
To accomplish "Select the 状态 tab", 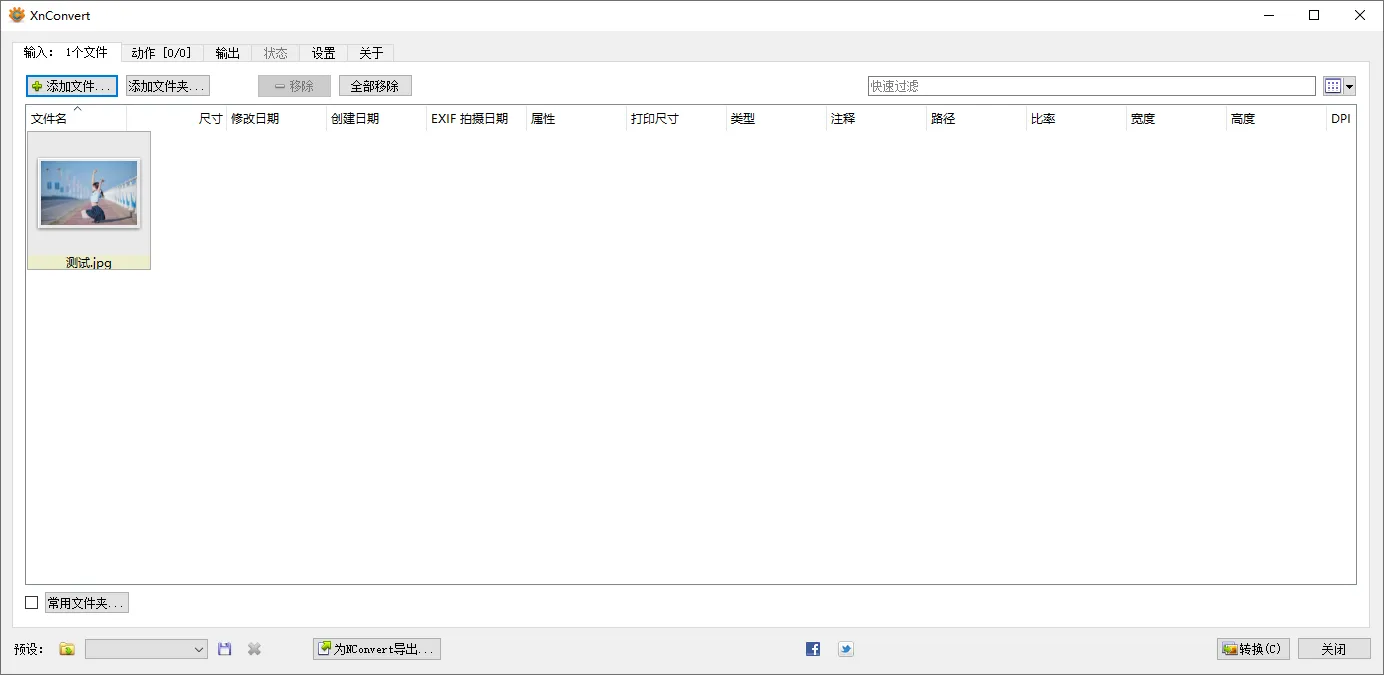I will (x=276, y=53).
